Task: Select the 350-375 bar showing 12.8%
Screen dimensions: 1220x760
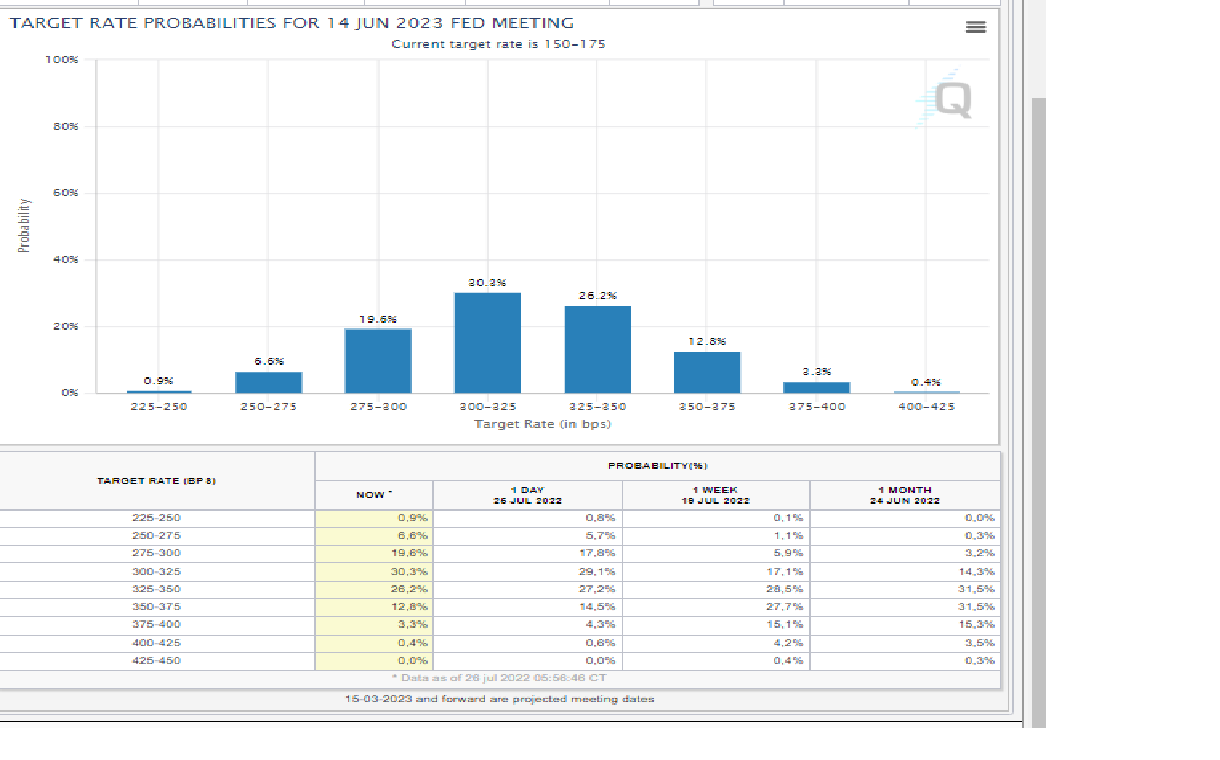Action: (707, 372)
